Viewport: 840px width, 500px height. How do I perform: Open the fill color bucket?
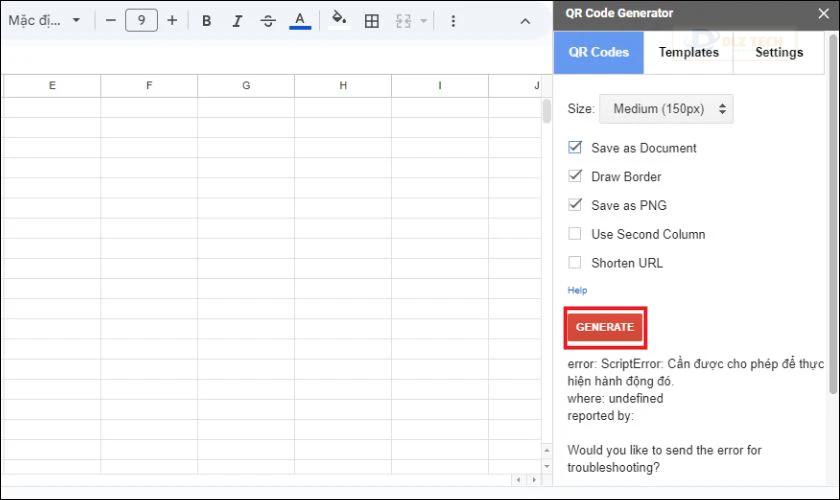point(339,19)
